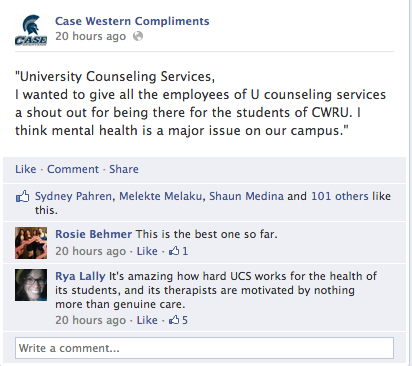Open the like count on Rya Lally's comment
Viewport: 412px width, 366px height.
coord(179,320)
